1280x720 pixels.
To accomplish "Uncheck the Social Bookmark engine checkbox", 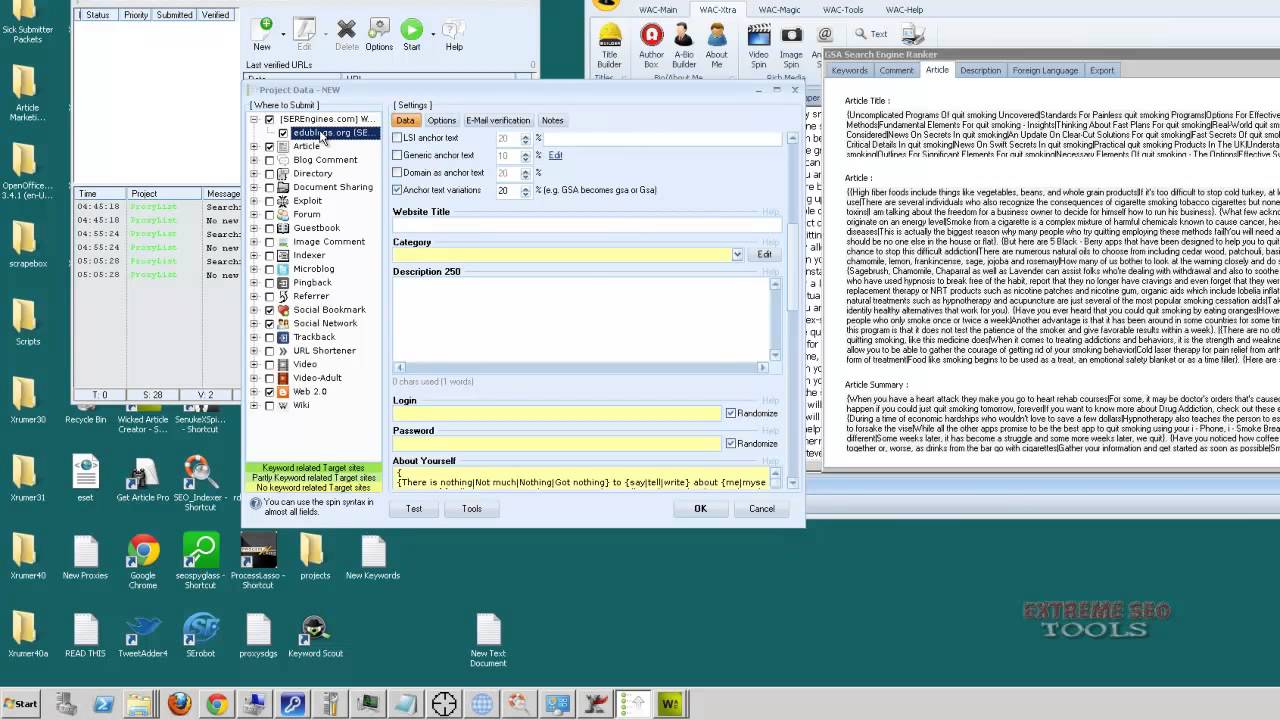I will point(269,310).
